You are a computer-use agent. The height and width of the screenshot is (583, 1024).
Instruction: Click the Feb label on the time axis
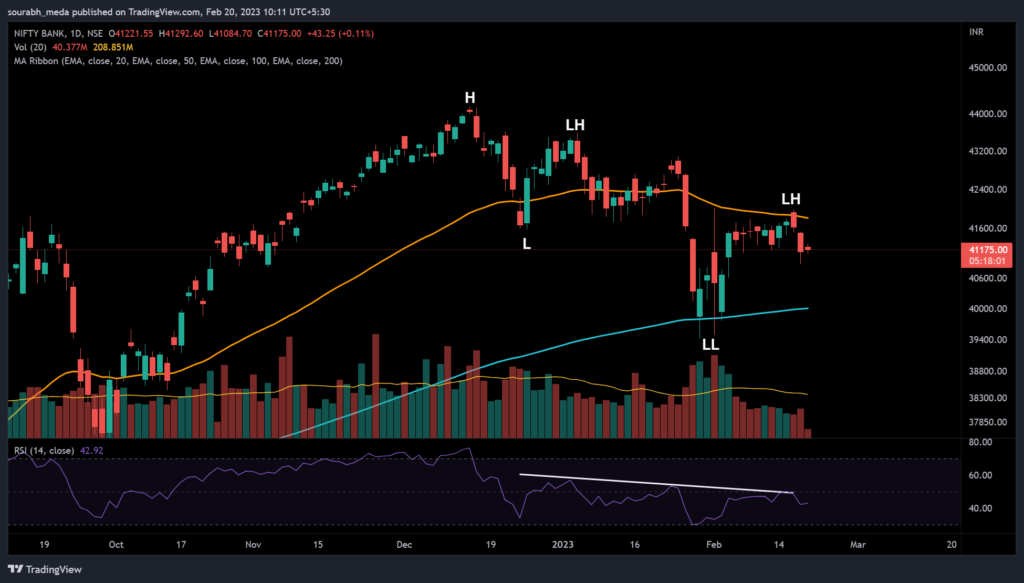click(x=714, y=544)
